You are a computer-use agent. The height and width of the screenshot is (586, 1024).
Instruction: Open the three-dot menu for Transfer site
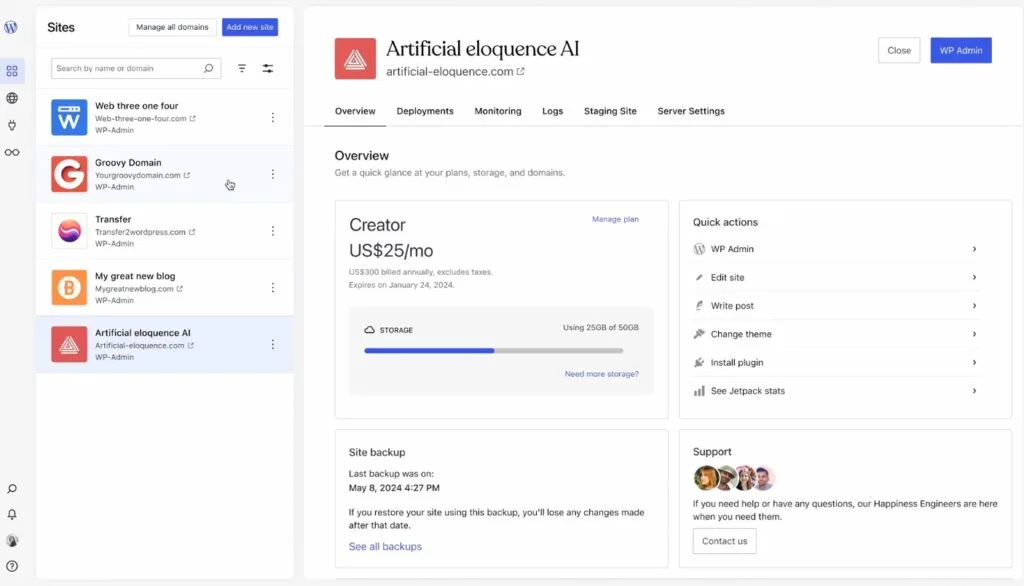pos(273,231)
